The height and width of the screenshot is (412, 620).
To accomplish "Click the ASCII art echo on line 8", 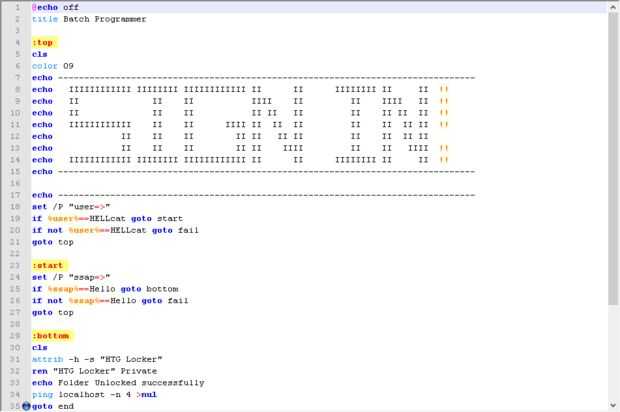I will tap(240, 90).
